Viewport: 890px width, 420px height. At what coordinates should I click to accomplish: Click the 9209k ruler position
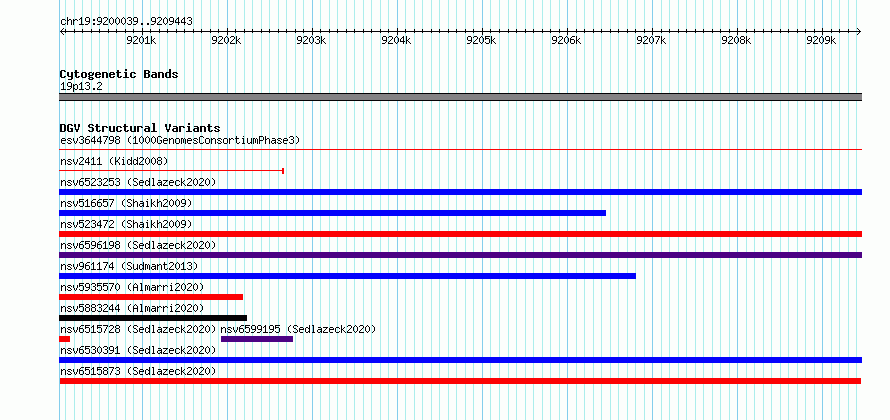click(821, 40)
